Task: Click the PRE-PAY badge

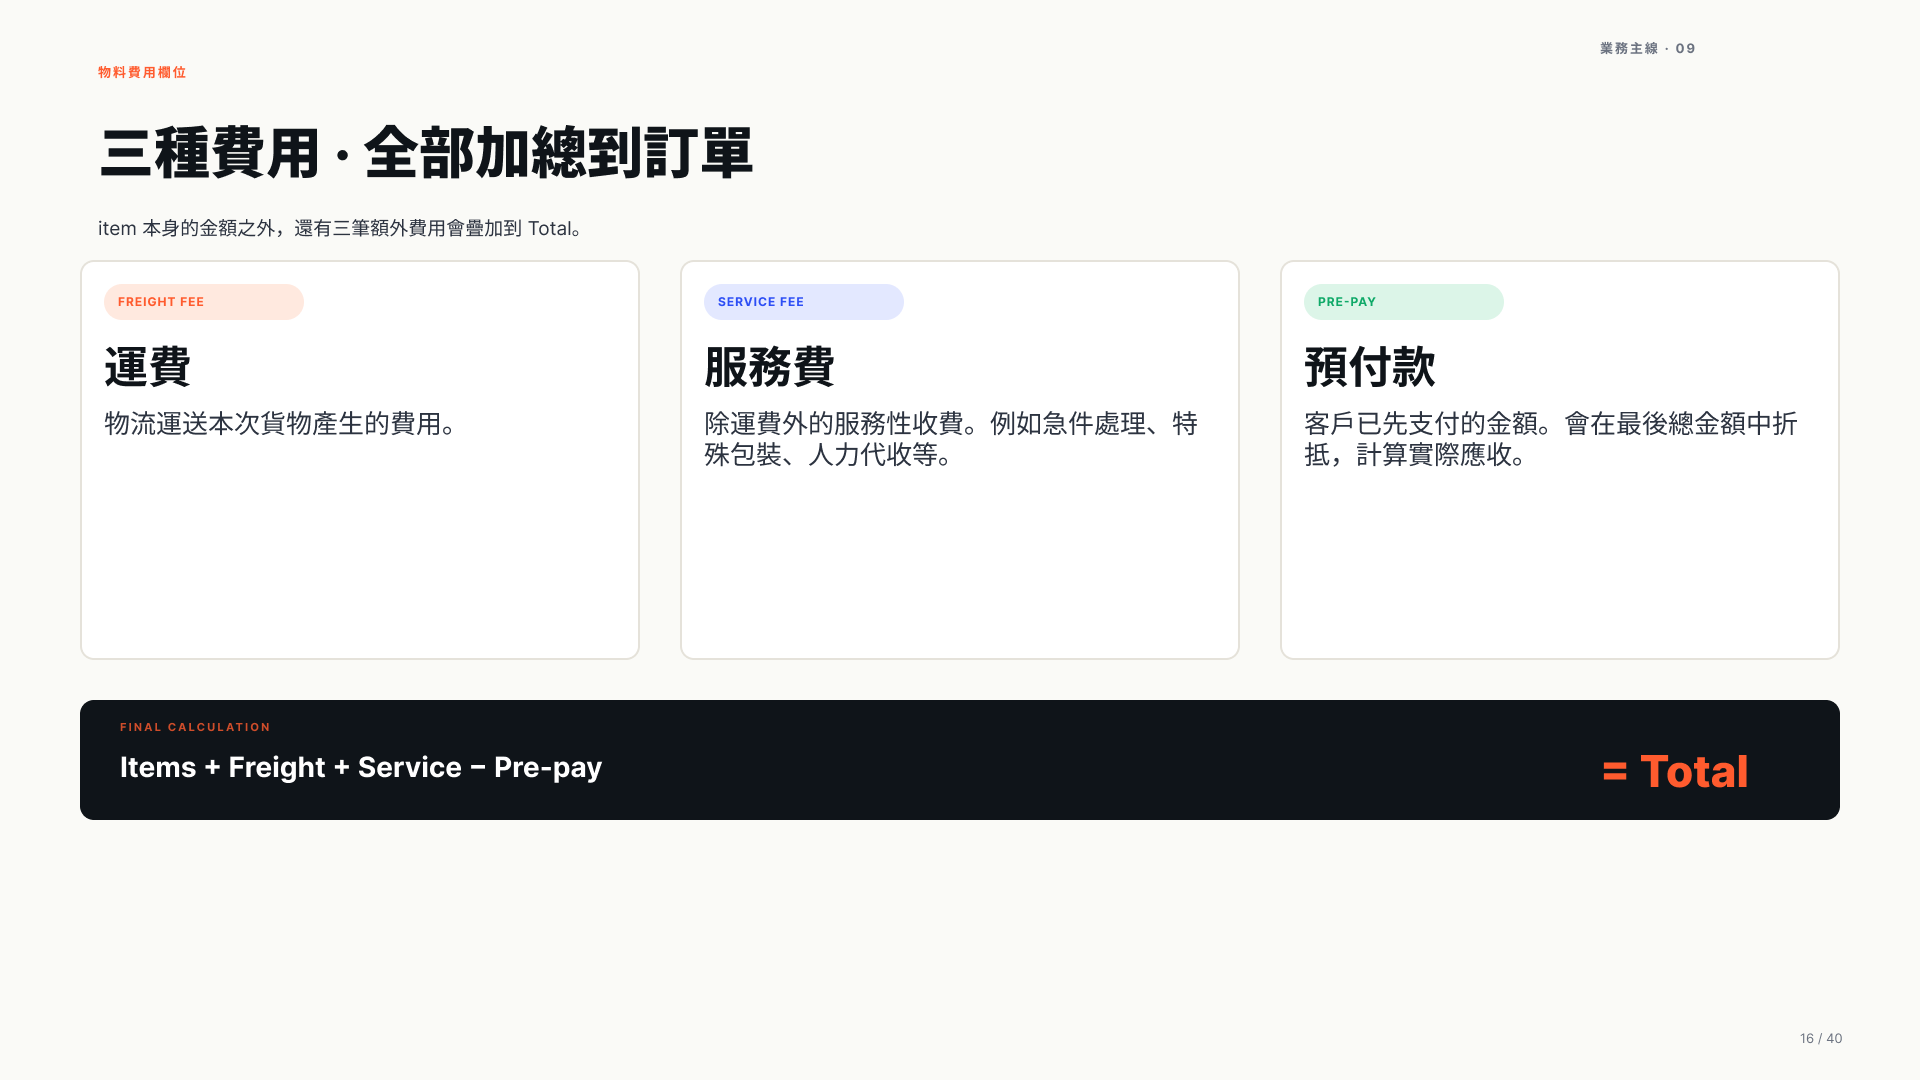Action: (1404, 302)
